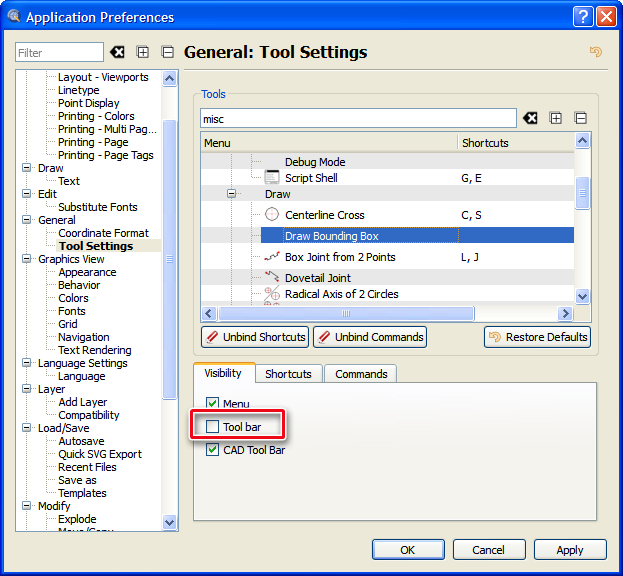Expand all items in Tools list
Image resolution: width=623 pixels, height=576 pixels.
[556, 118]
